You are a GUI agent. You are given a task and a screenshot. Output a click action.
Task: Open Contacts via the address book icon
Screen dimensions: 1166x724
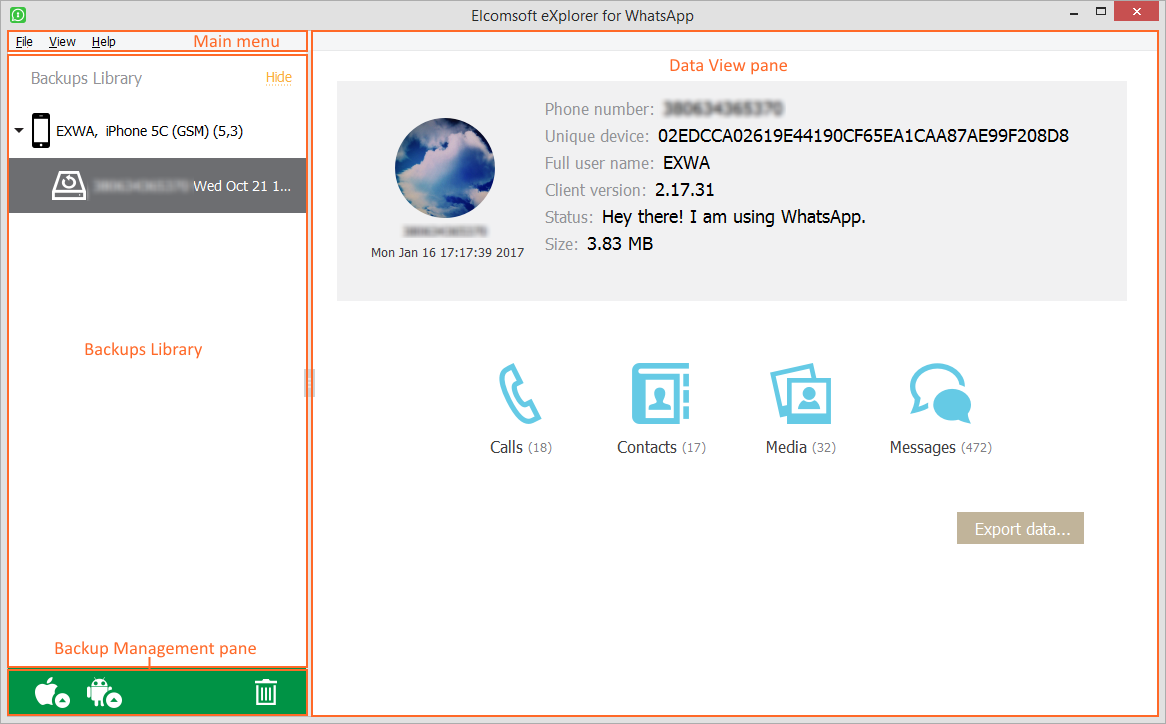pos(660,393)
